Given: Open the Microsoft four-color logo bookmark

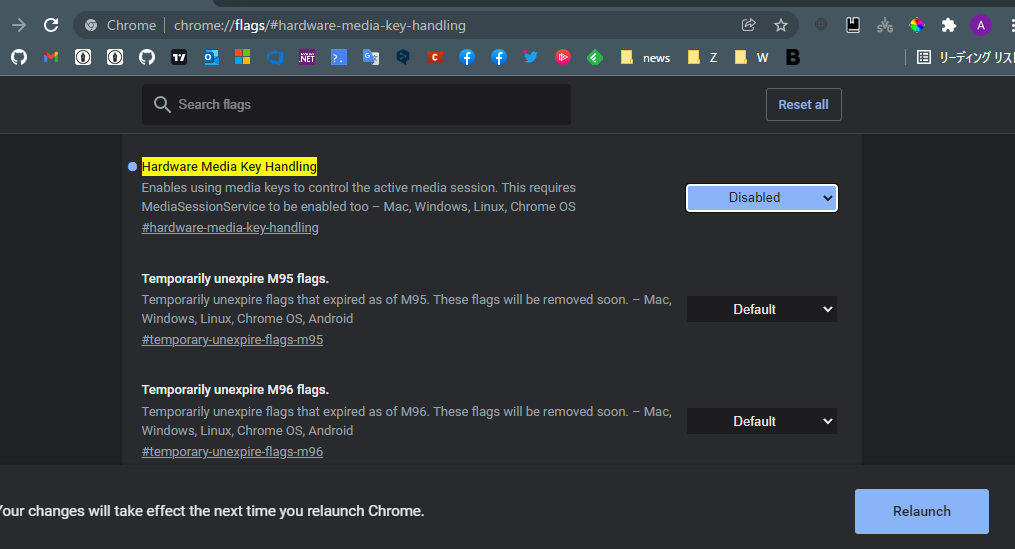Looking at the screenshot, I should coord(243,58).
